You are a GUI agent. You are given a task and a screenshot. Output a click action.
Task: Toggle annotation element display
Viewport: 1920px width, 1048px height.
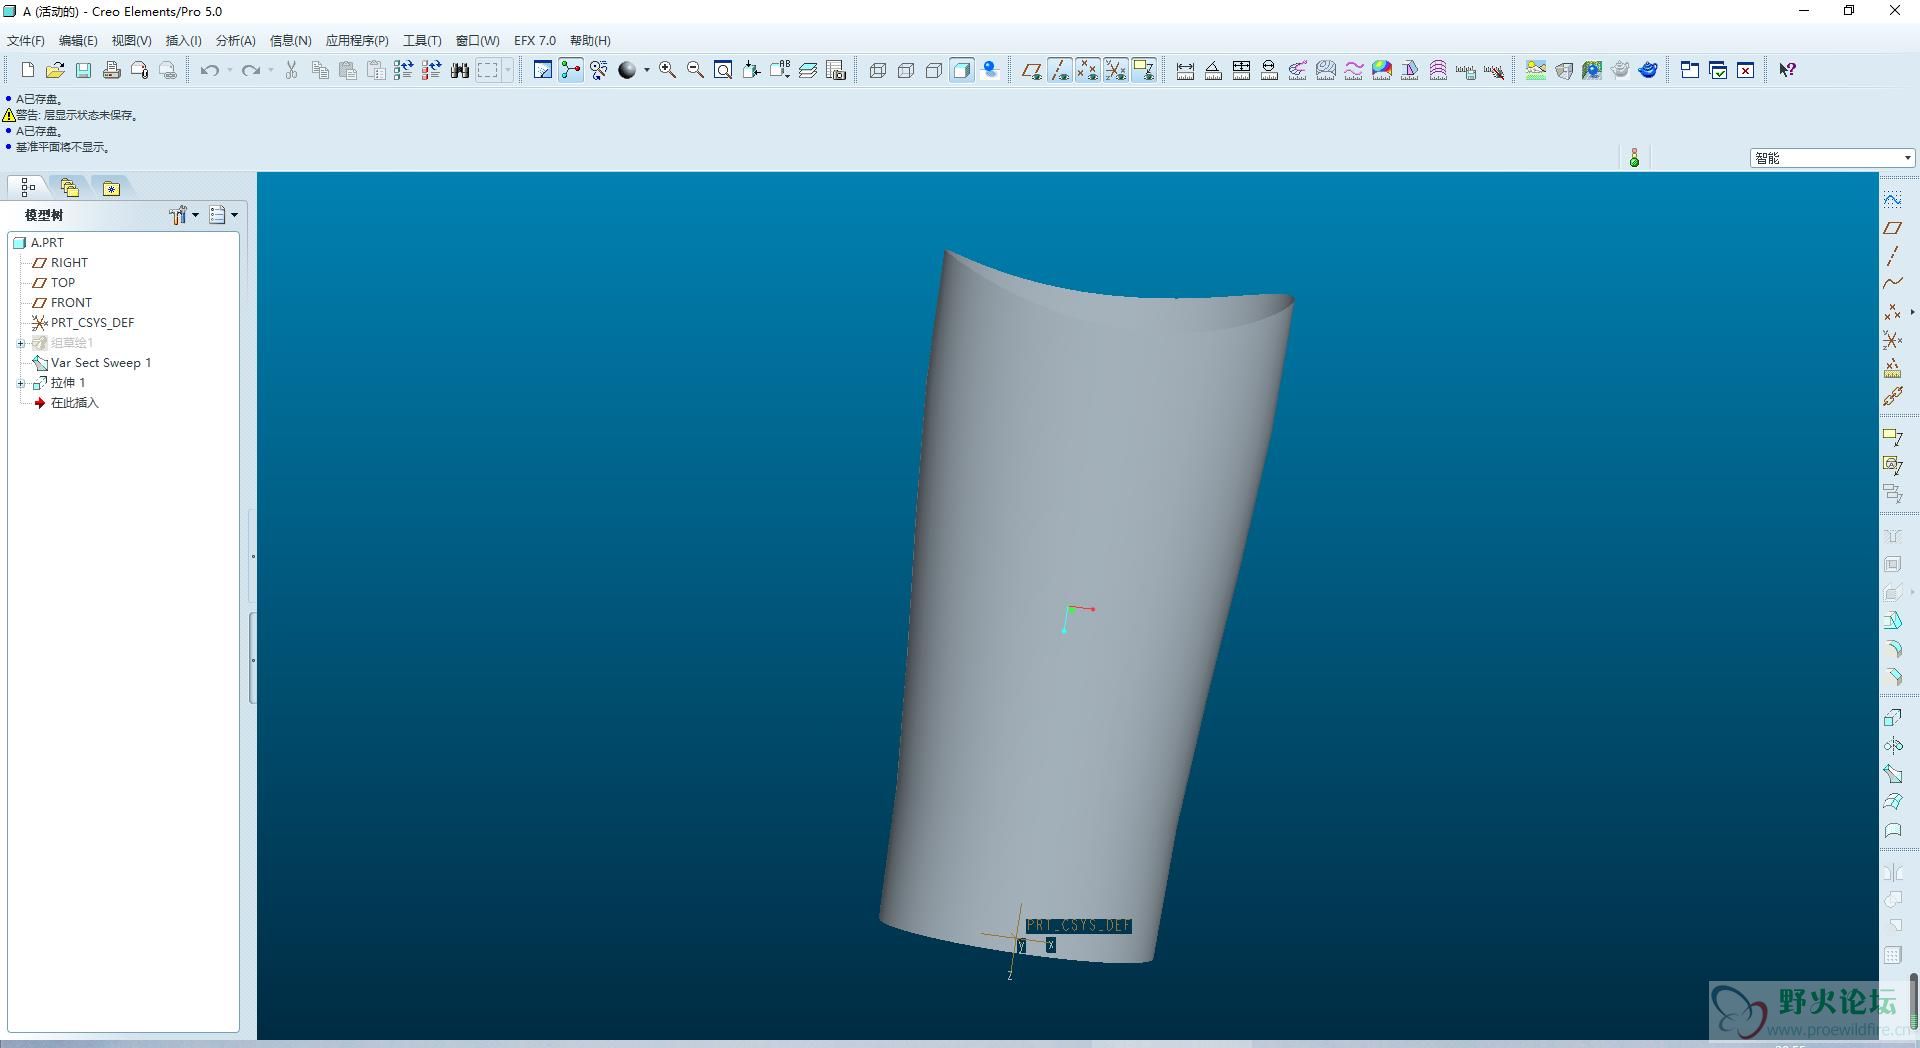pos(1144,70)
